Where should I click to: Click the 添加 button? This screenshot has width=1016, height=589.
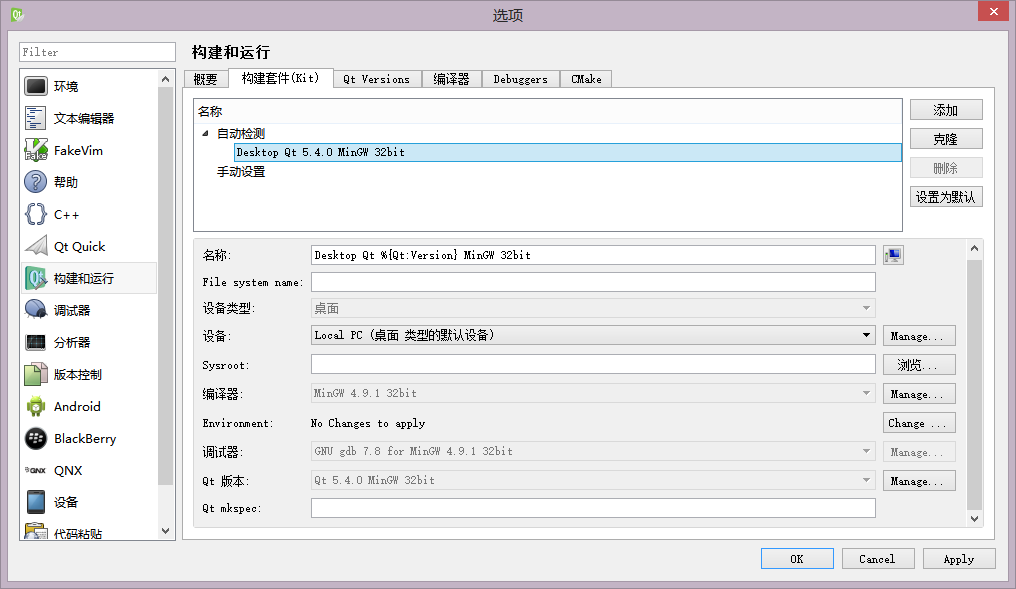coord(946,110)
